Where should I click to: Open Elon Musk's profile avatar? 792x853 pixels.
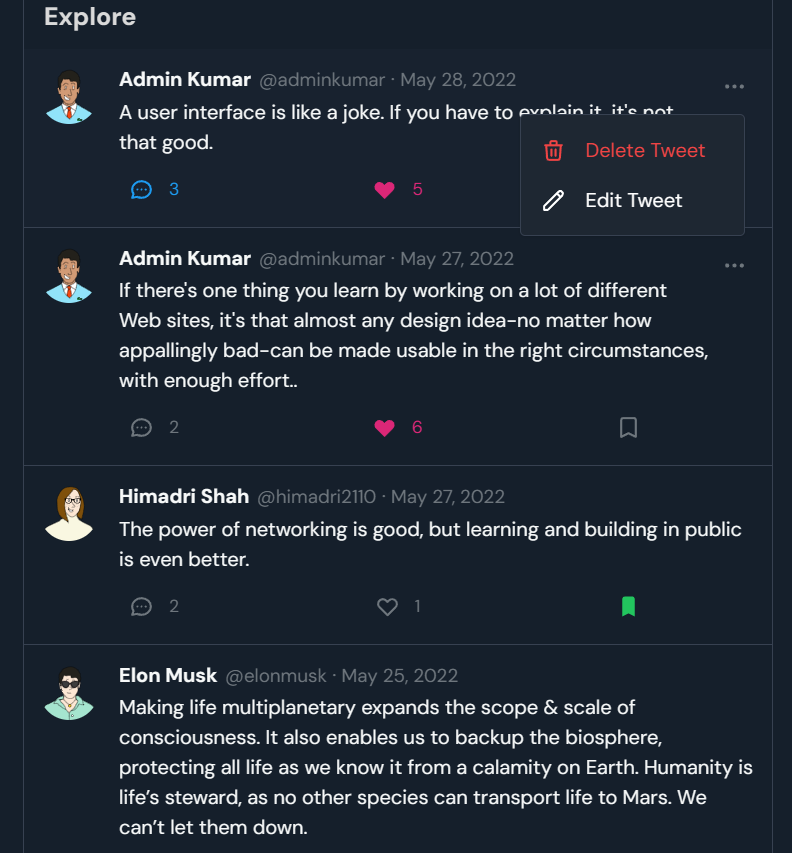69,694
